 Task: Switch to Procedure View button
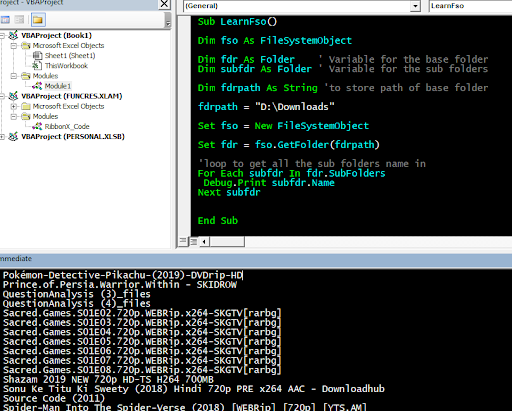coord(183,241)
